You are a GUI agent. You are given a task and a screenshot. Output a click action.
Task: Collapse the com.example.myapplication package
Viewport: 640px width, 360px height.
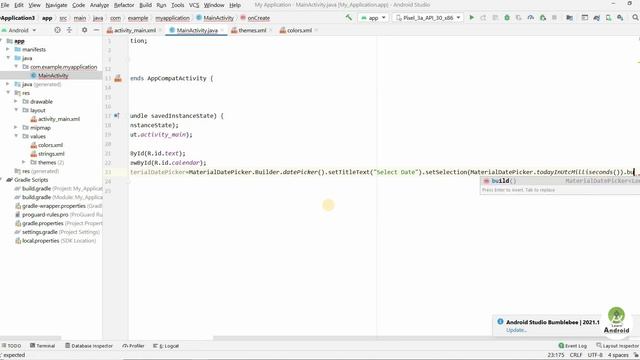[16, 67]
